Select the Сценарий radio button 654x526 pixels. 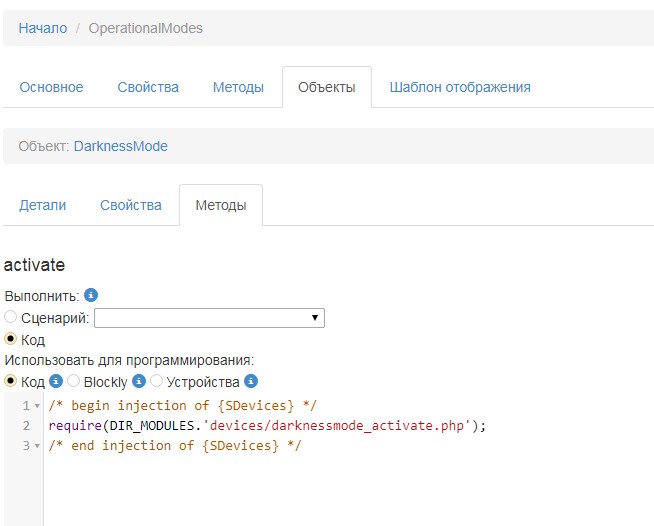10,317
